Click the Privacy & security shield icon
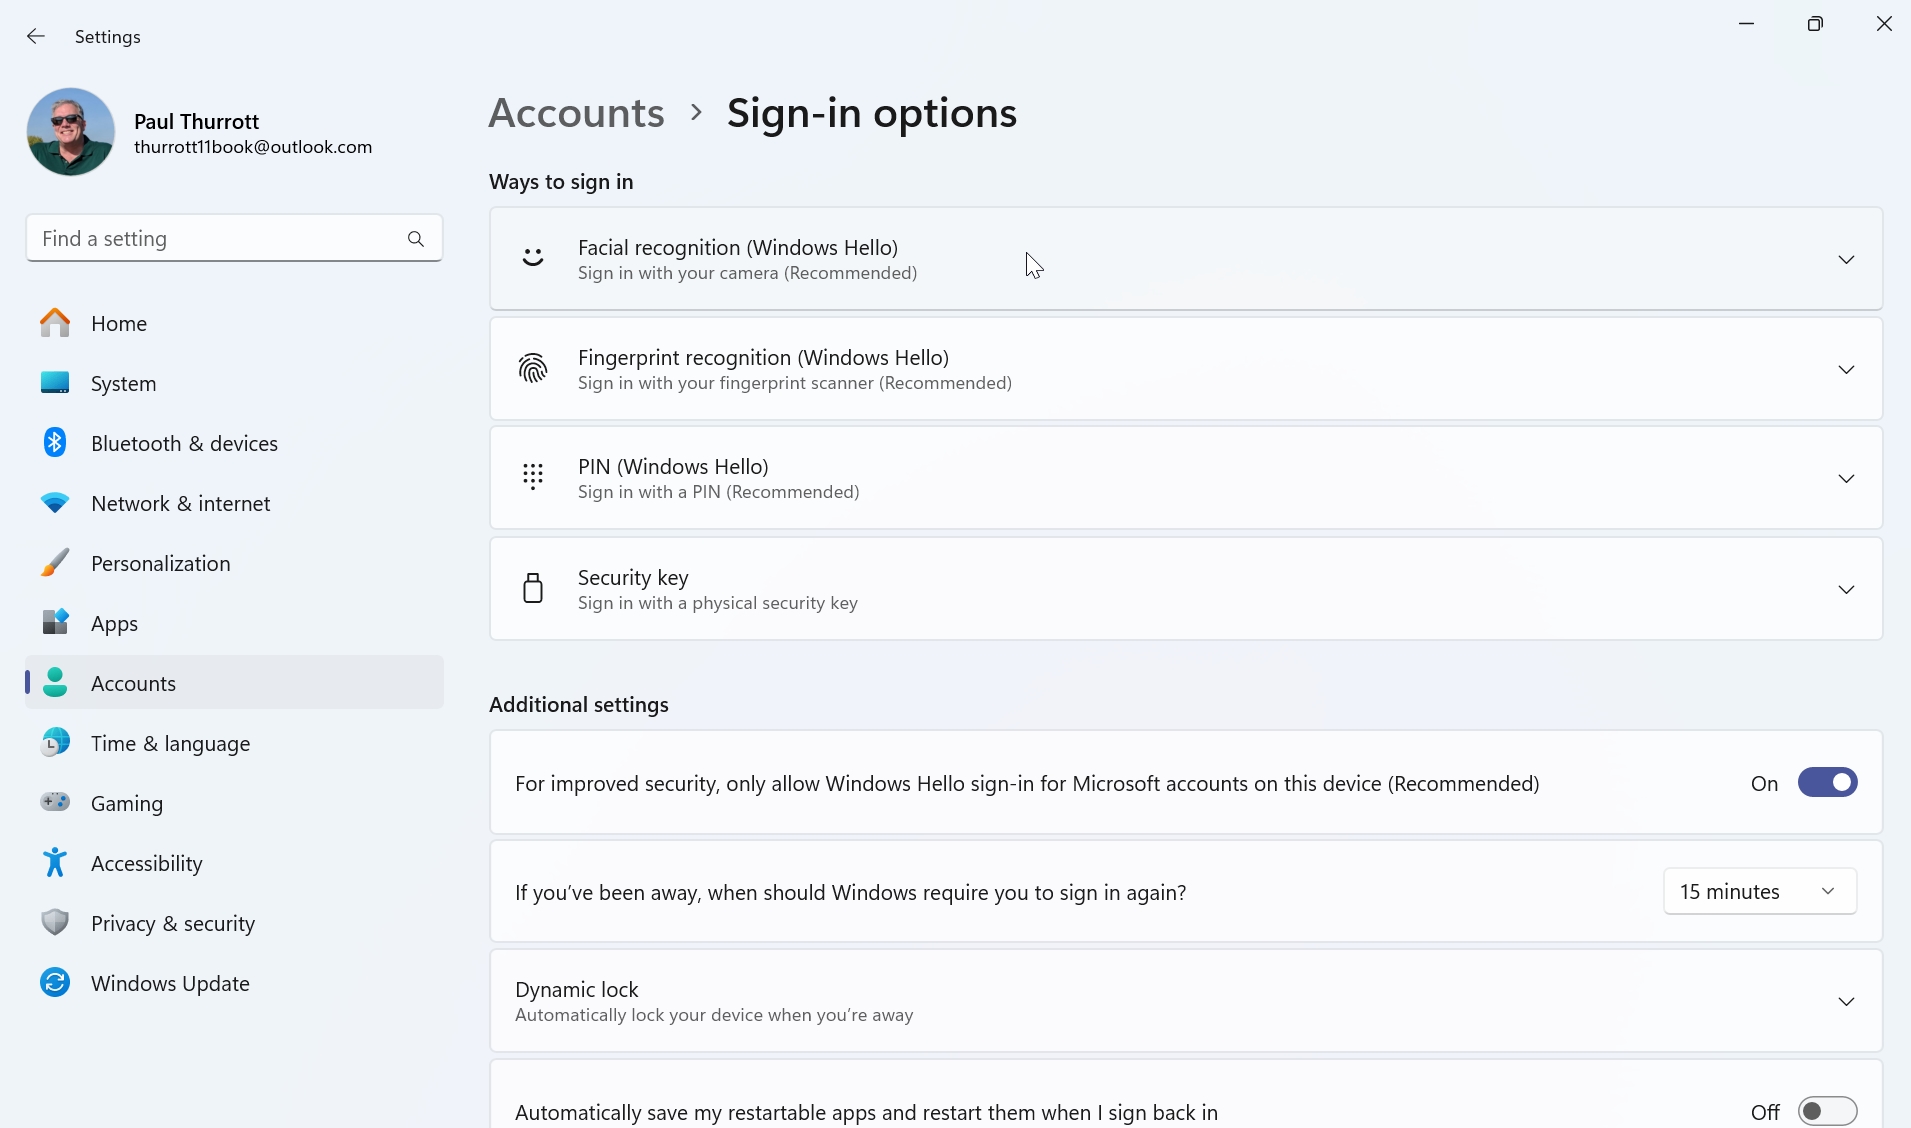 (x=55, y=923)
